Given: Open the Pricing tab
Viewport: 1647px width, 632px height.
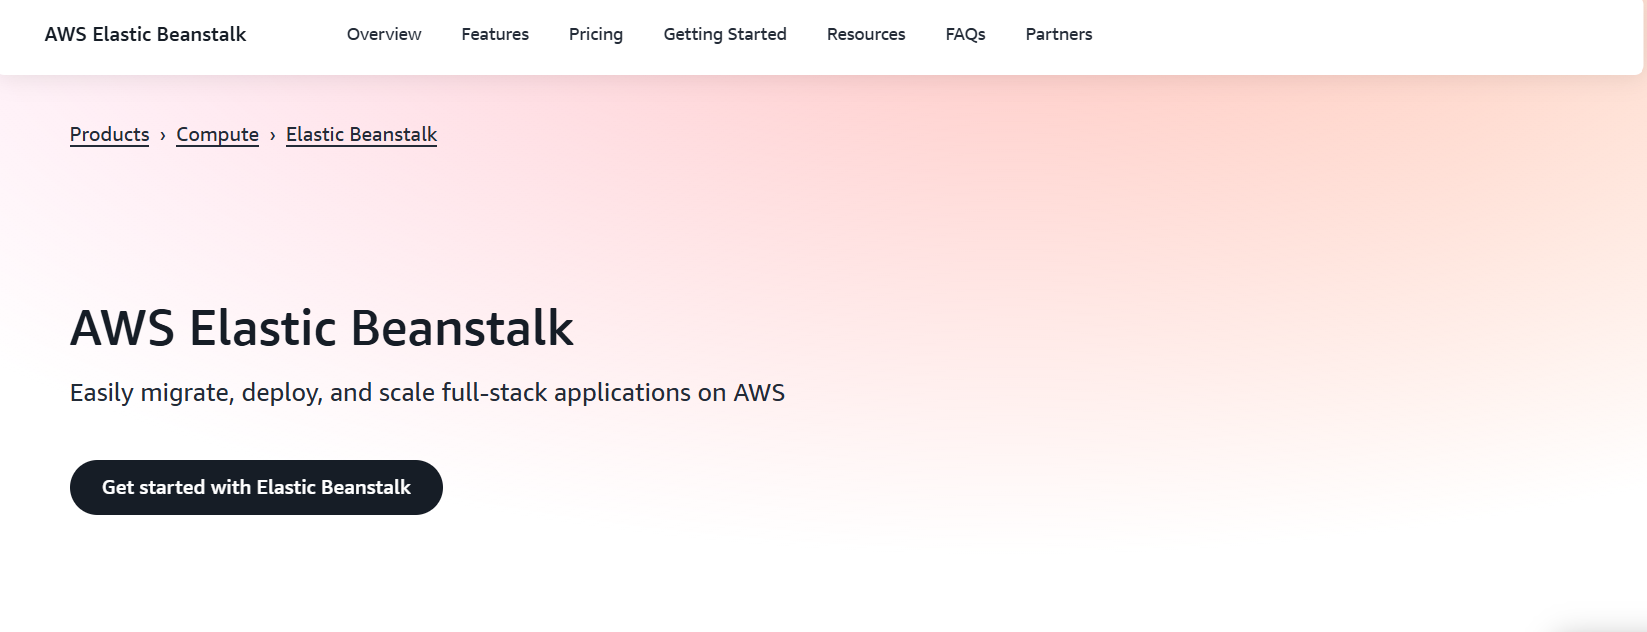Looking at the screenshot, I should [x=596, y=34].
